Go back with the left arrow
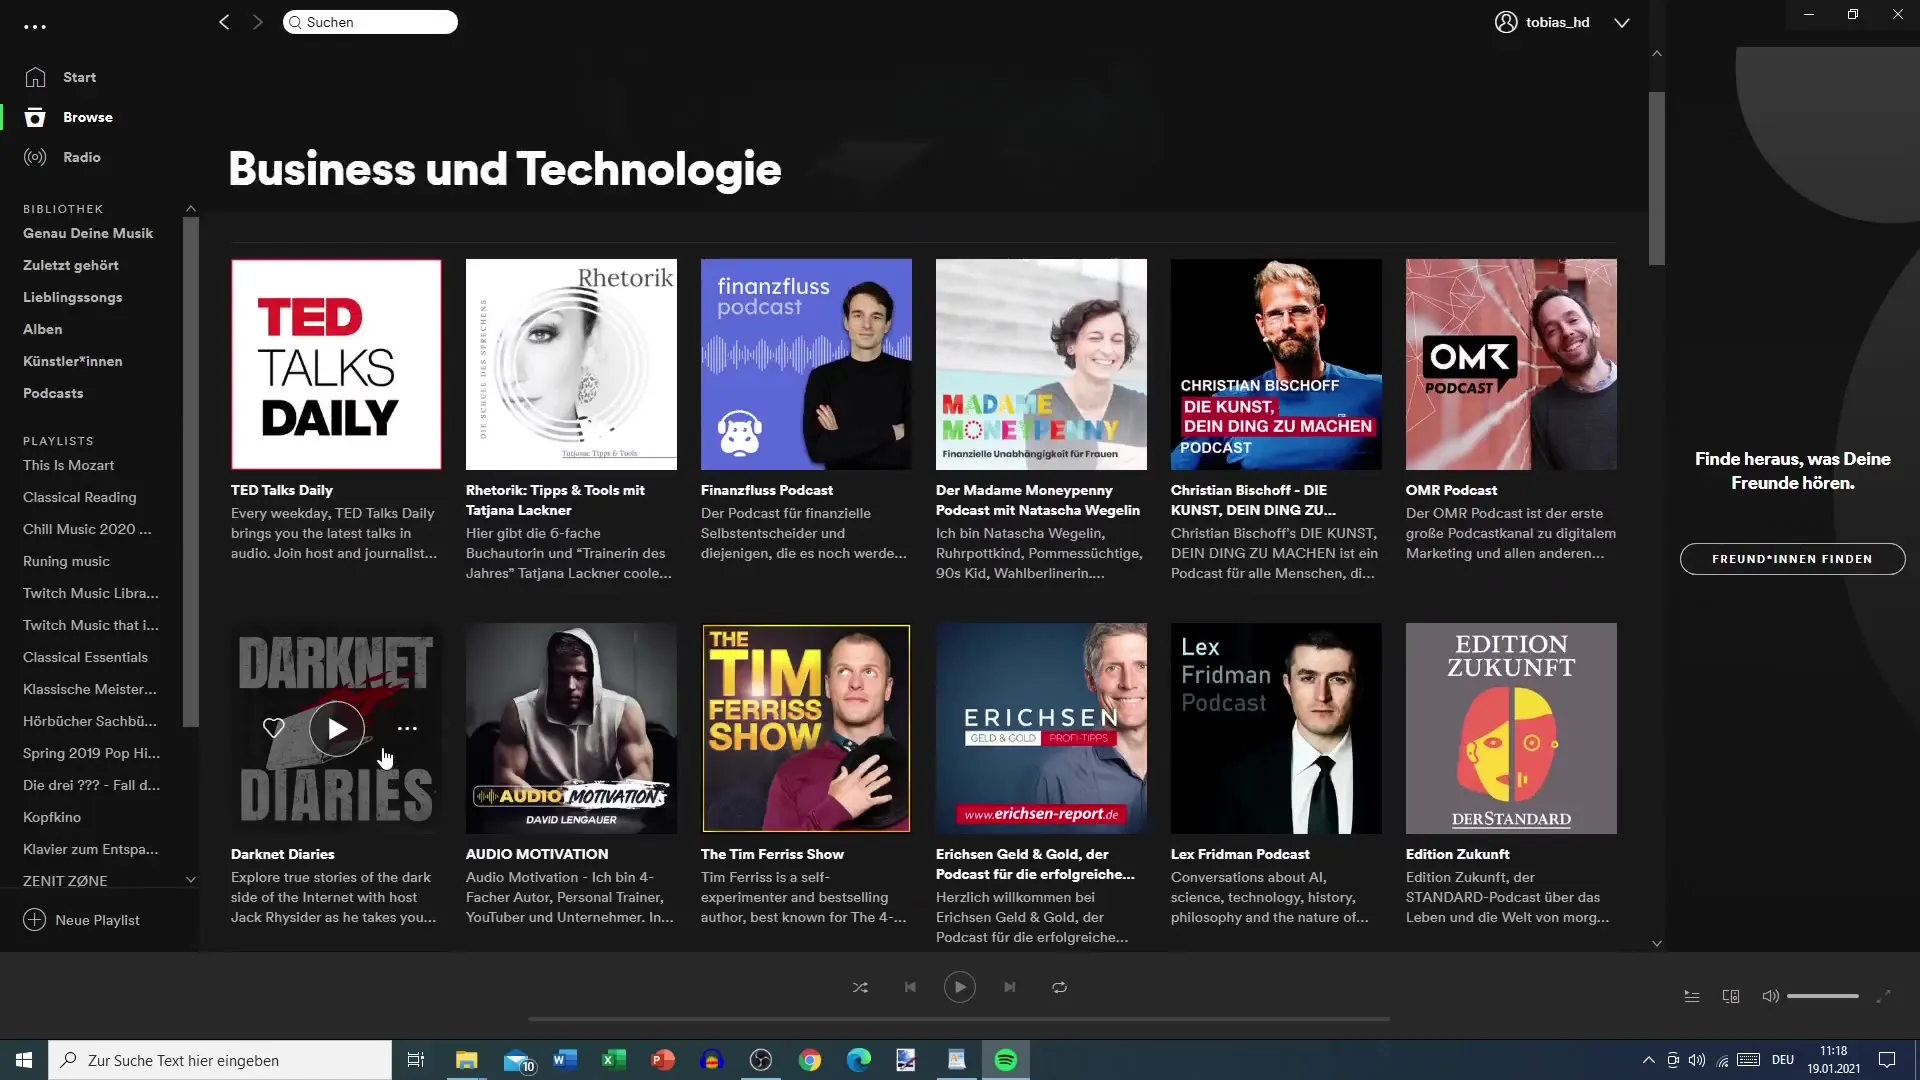 pyautogui.click(x=224, y=22)
